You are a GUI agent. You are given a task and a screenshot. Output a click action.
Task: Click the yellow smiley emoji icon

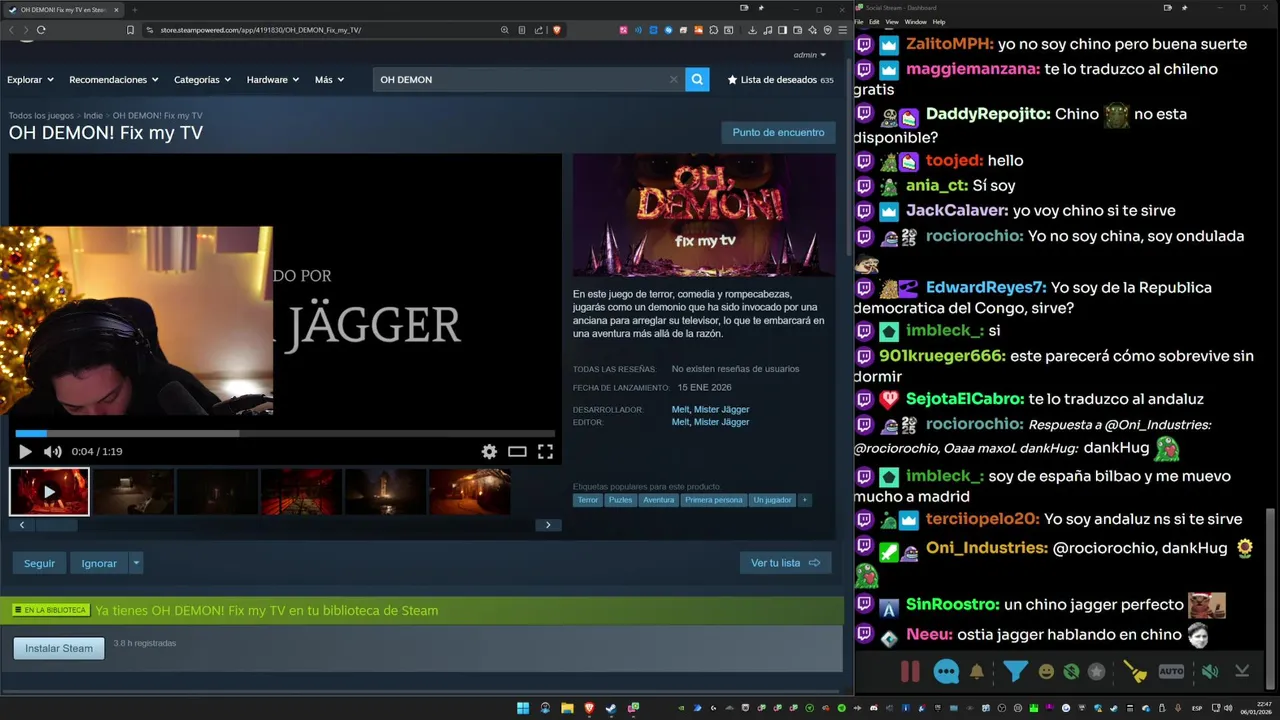point(1046,672)
